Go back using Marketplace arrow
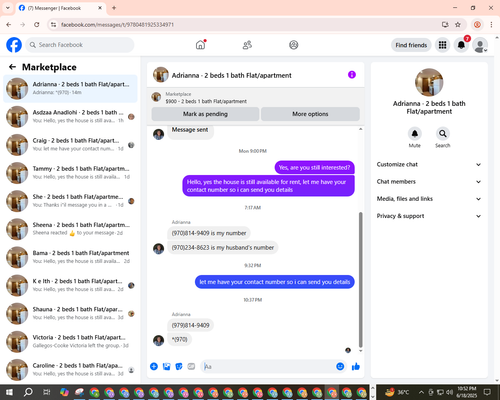 point(12,67)
